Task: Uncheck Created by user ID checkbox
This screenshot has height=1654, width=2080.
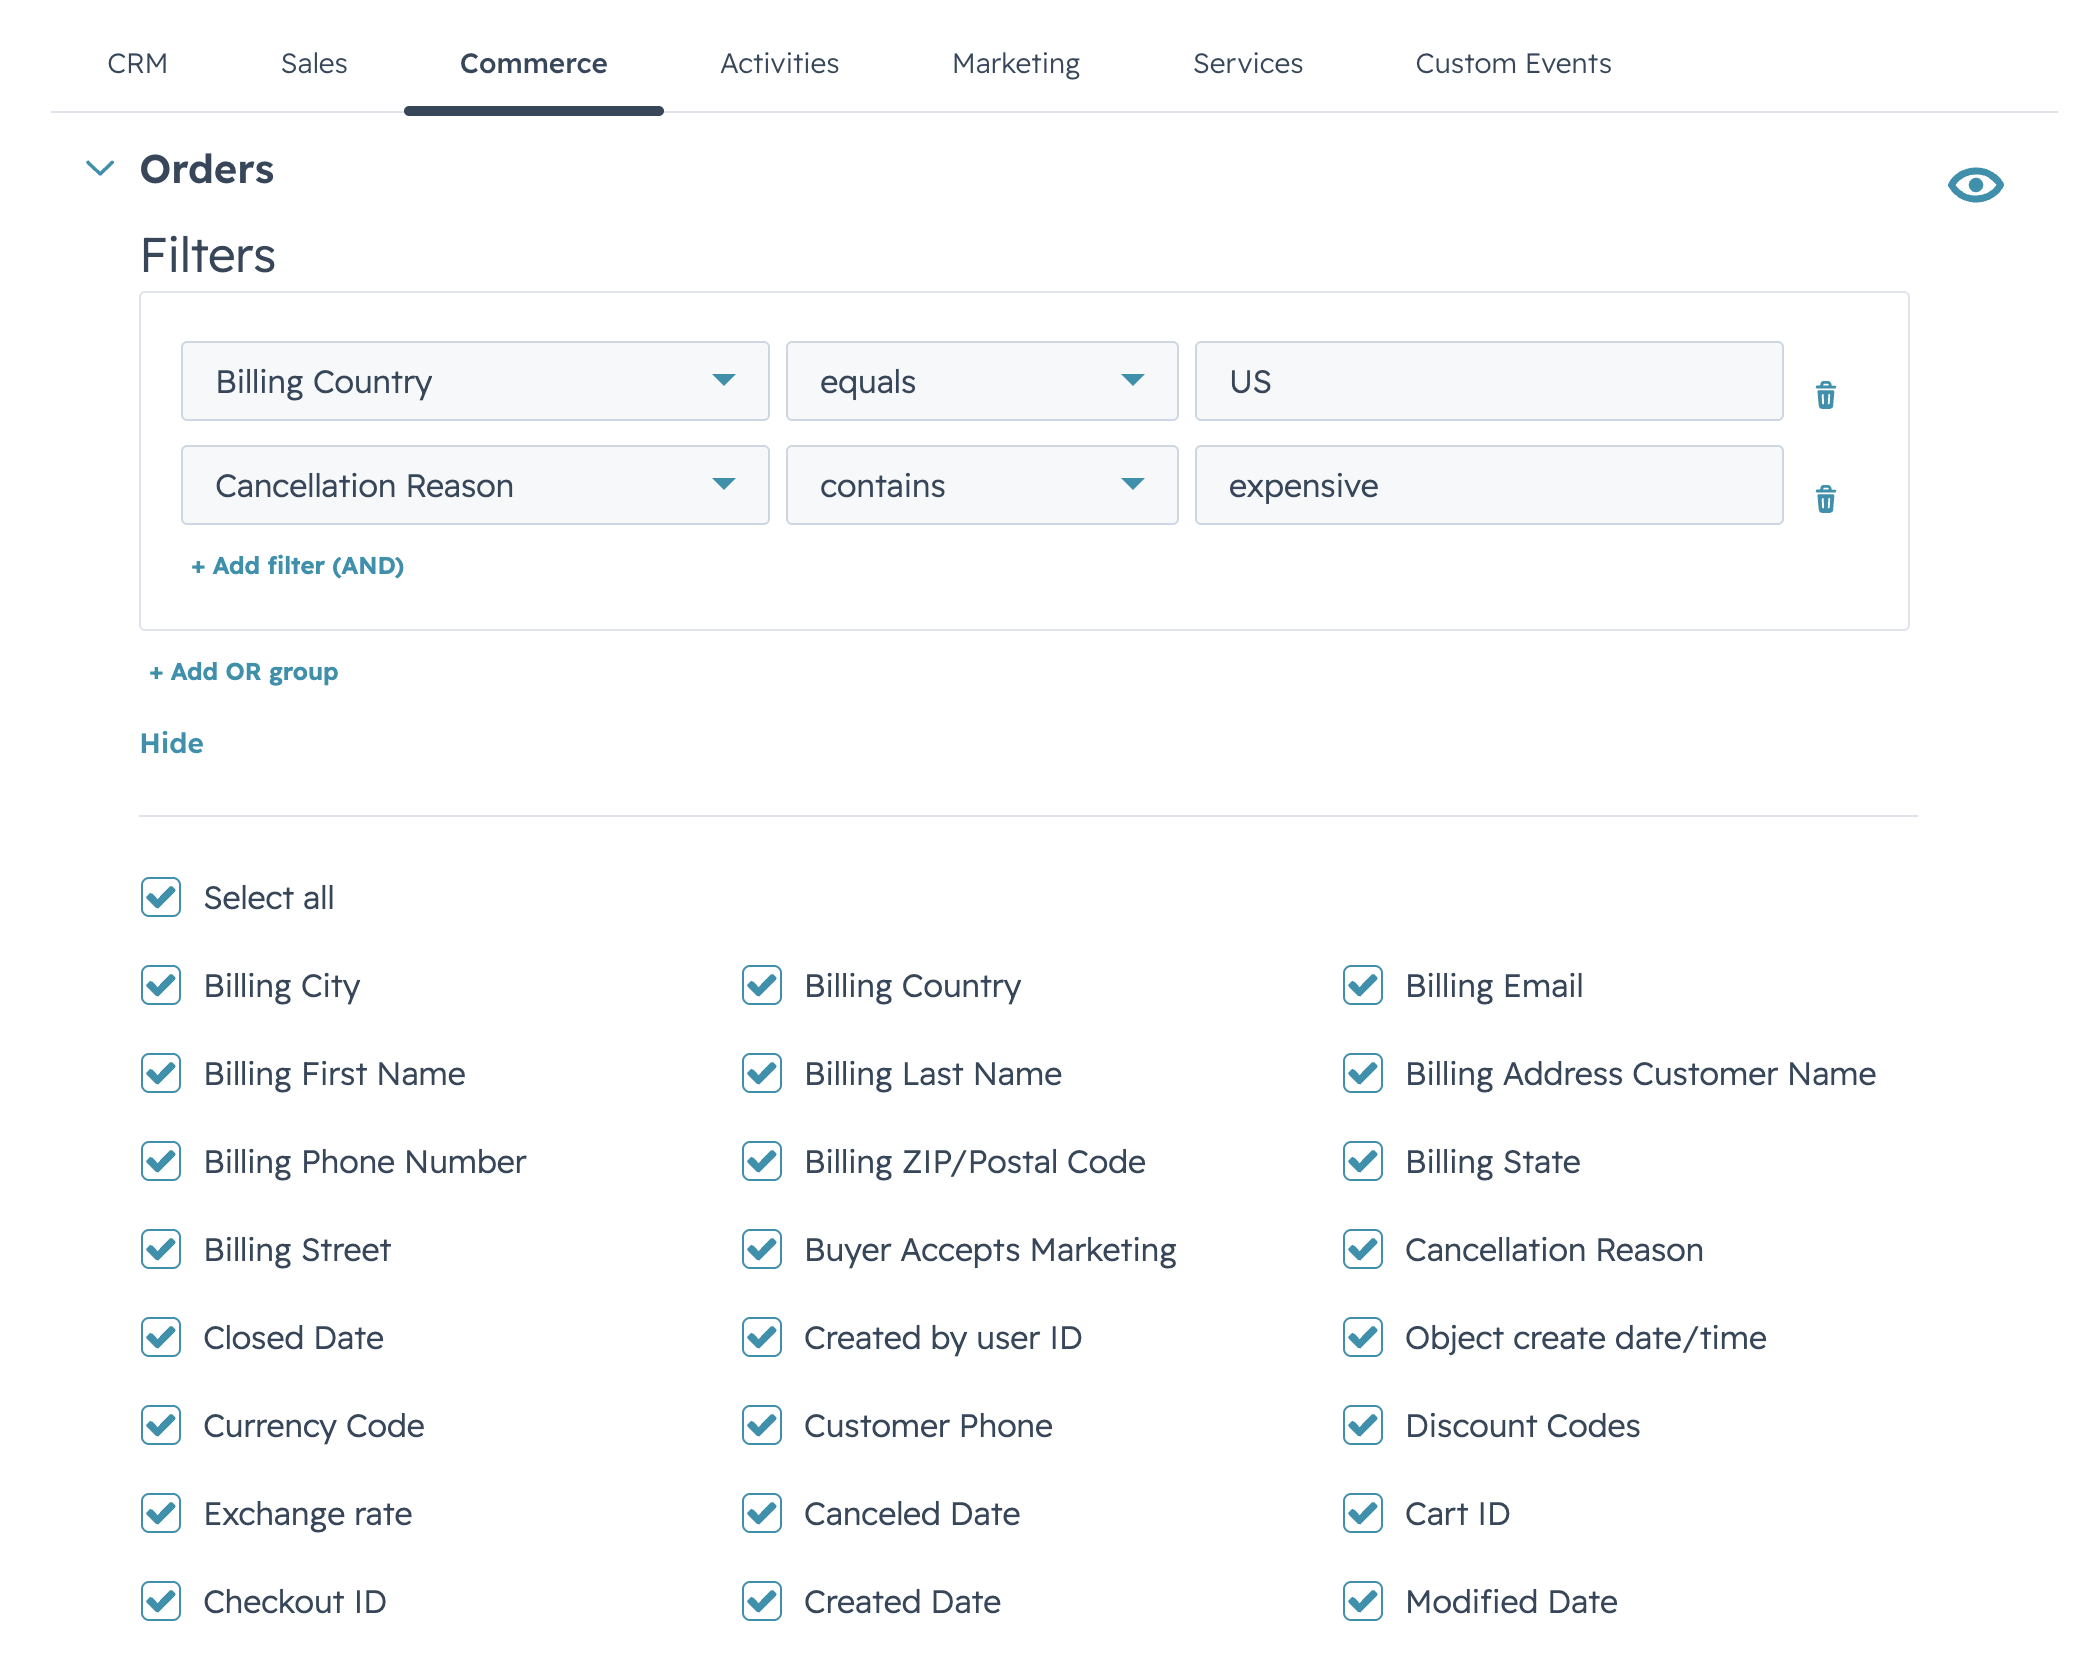Action: coord(762,1337)
